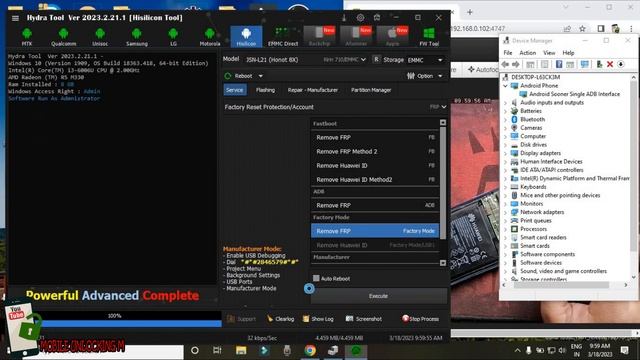Select the MTK platform icon
The height and width of the screenshot is (360, 640).
click(27, 37)
